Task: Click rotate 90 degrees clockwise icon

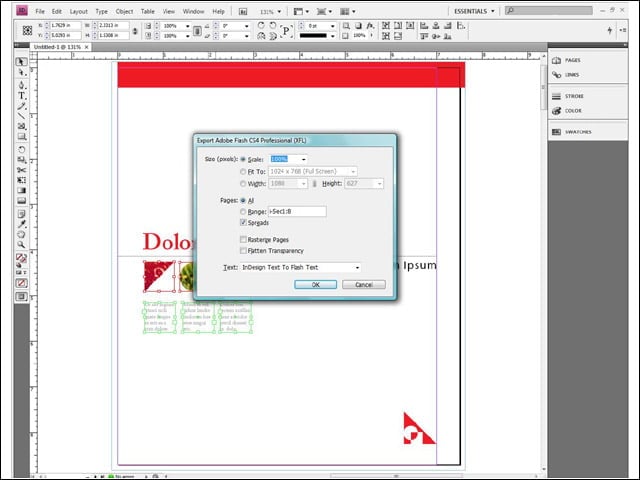Action: 261,25
